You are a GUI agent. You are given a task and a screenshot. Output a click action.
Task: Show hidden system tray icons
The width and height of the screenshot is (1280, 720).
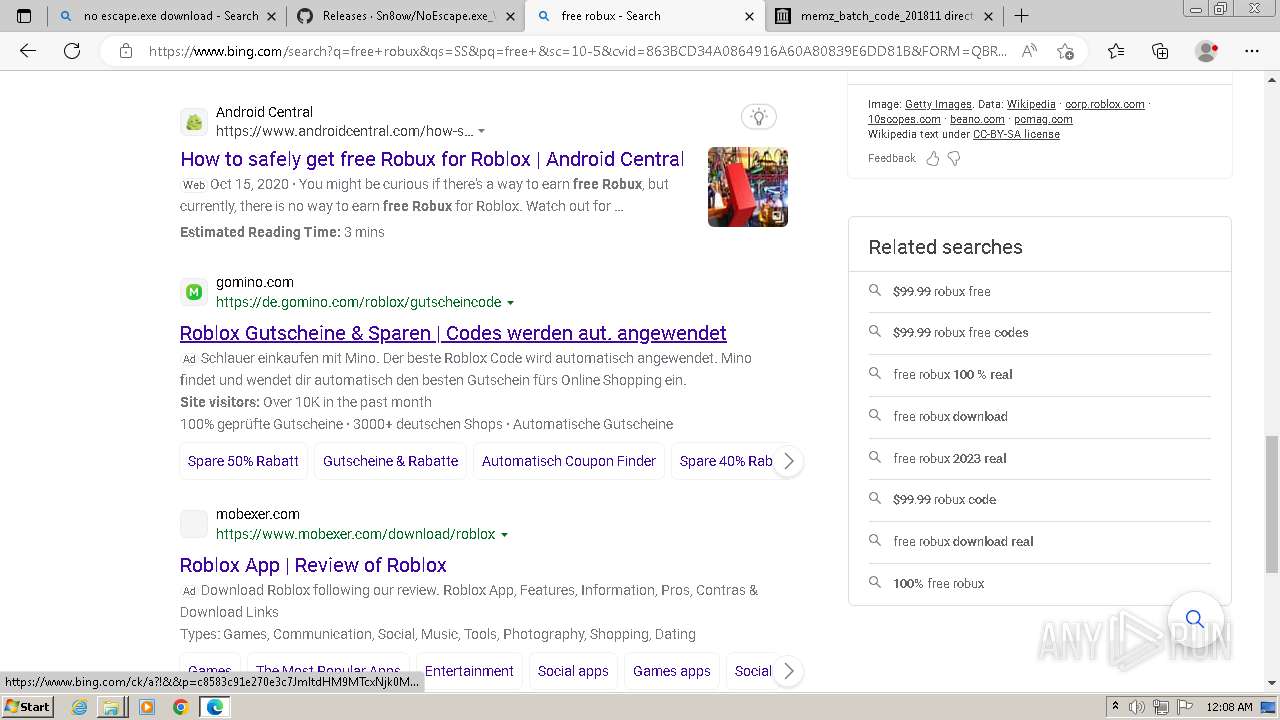(x=1116, y=707)
